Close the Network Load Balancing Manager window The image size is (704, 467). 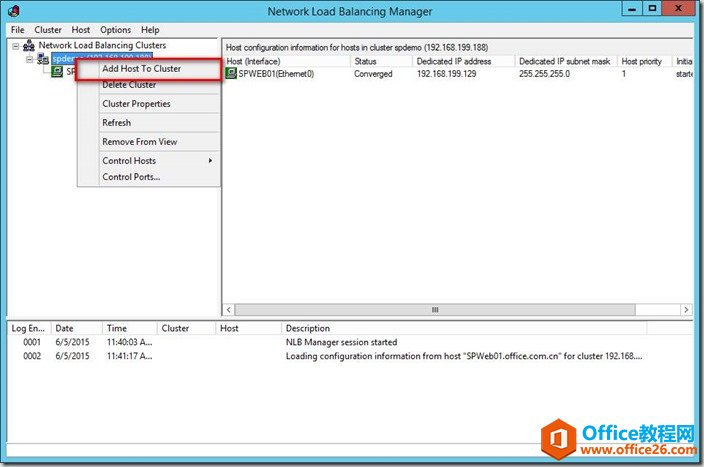678,9
